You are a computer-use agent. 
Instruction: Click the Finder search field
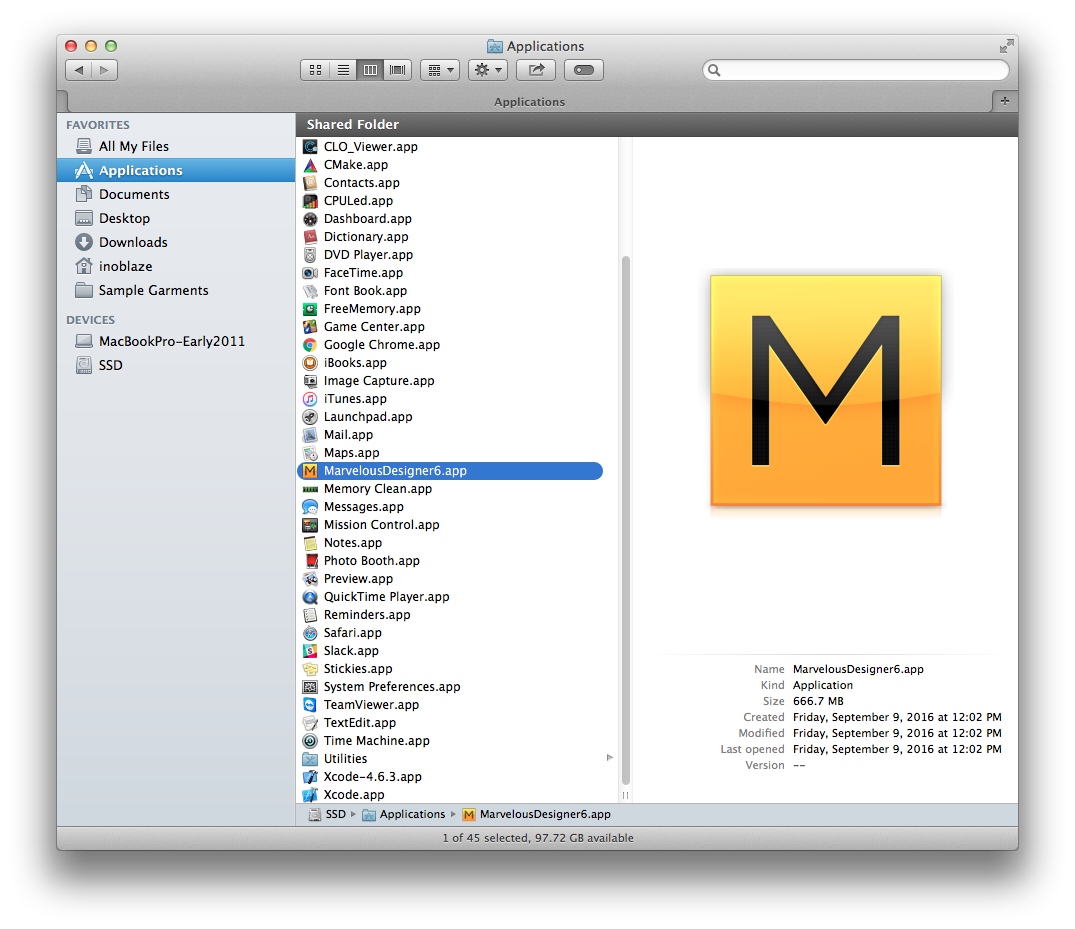(860, 70)
